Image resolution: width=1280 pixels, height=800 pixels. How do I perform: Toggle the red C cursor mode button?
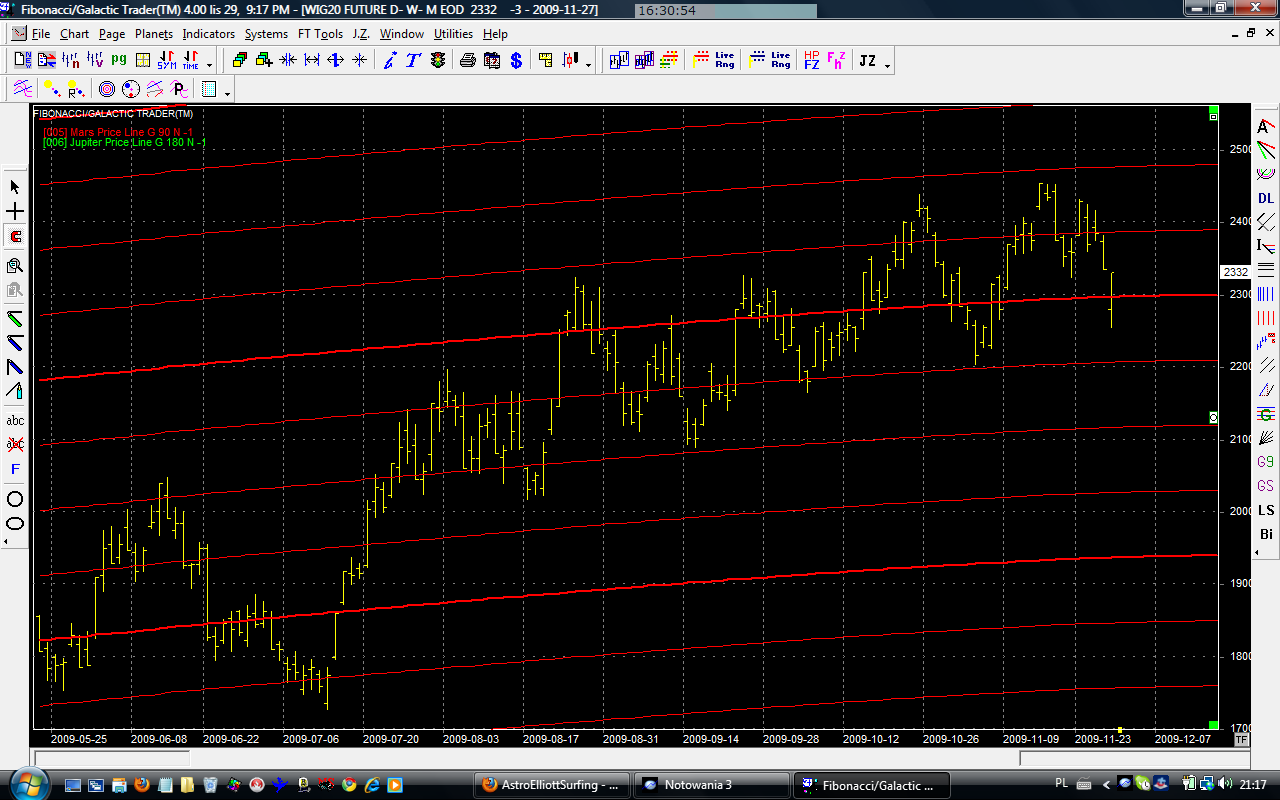click(15, 237)
